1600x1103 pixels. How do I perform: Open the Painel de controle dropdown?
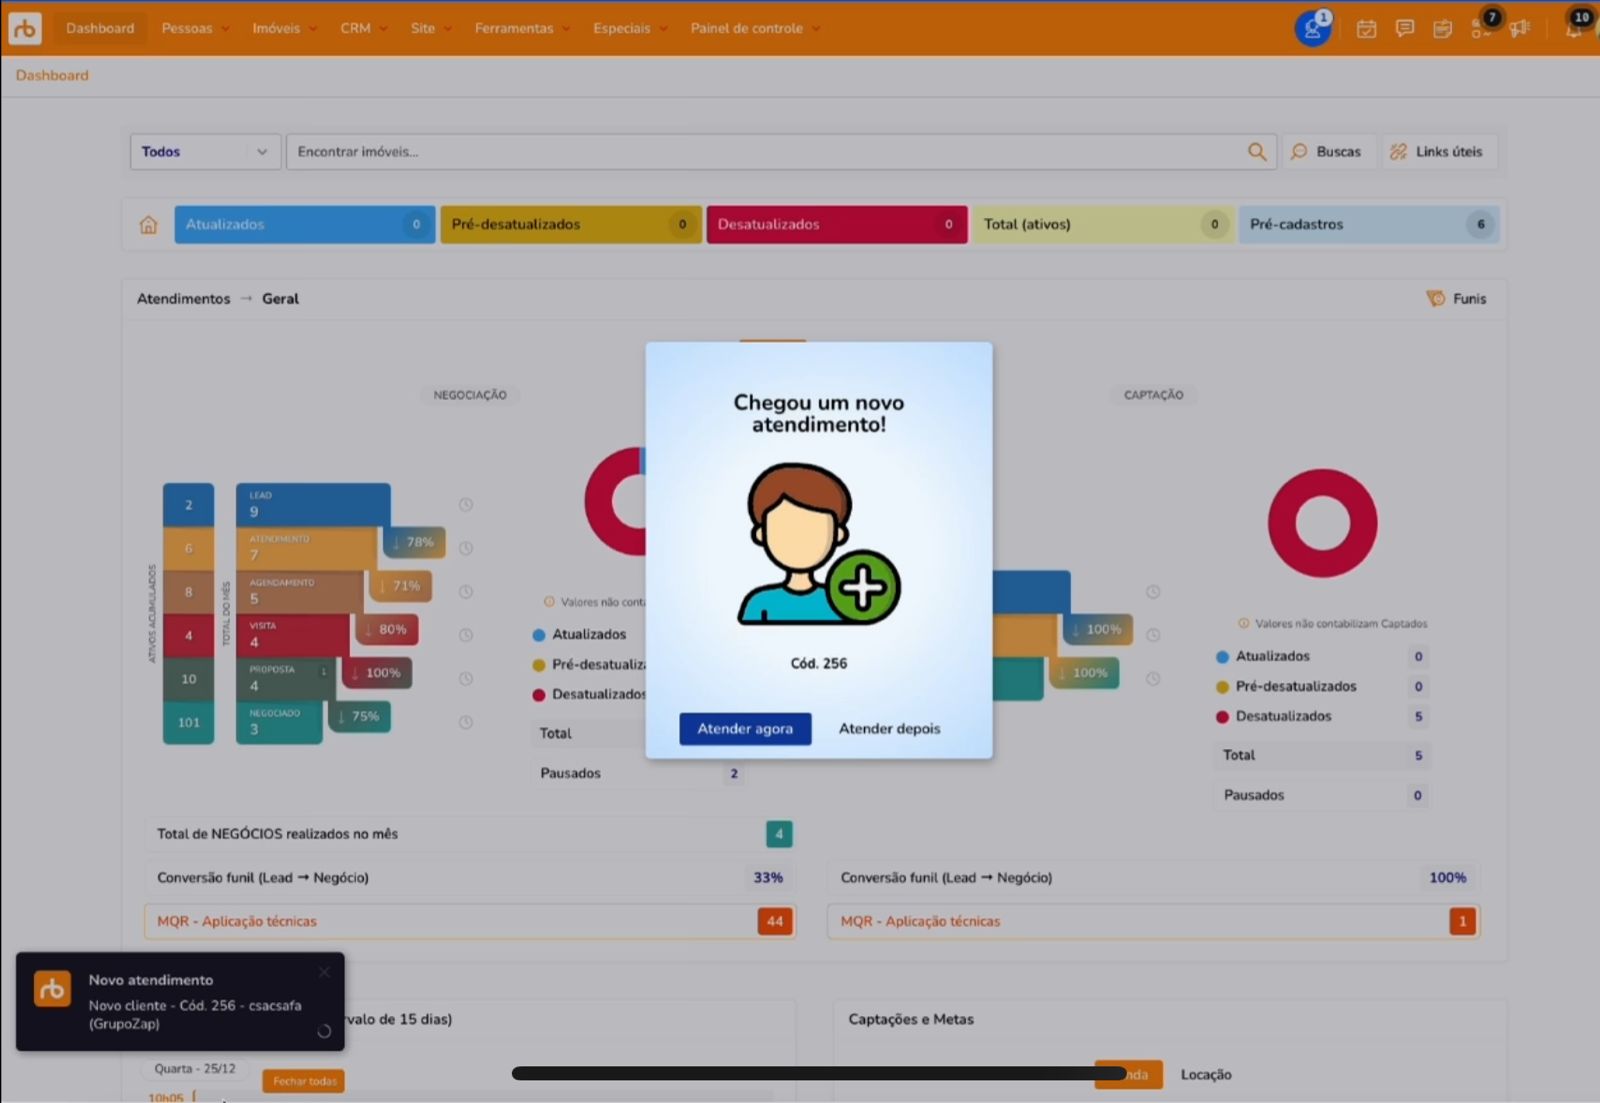tap(754, 28)
